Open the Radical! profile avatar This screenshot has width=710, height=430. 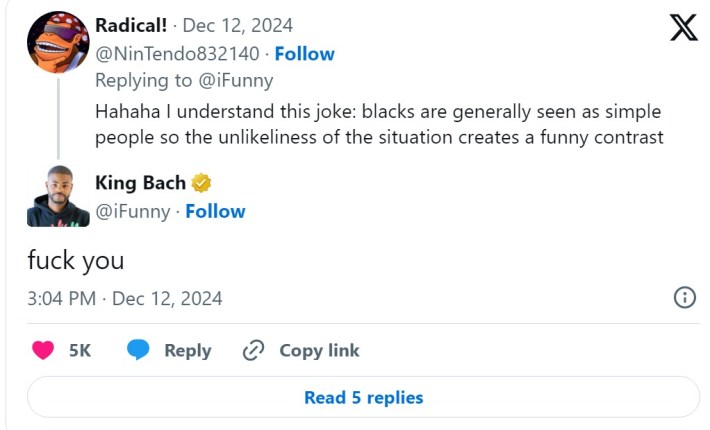tap(58, 43)
